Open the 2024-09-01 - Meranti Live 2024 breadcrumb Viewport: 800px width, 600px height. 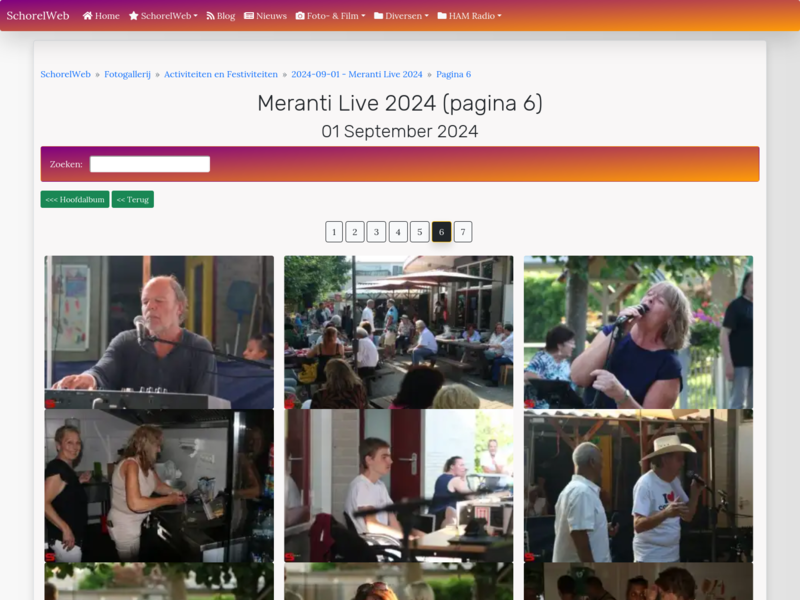(x=357, y=74)
